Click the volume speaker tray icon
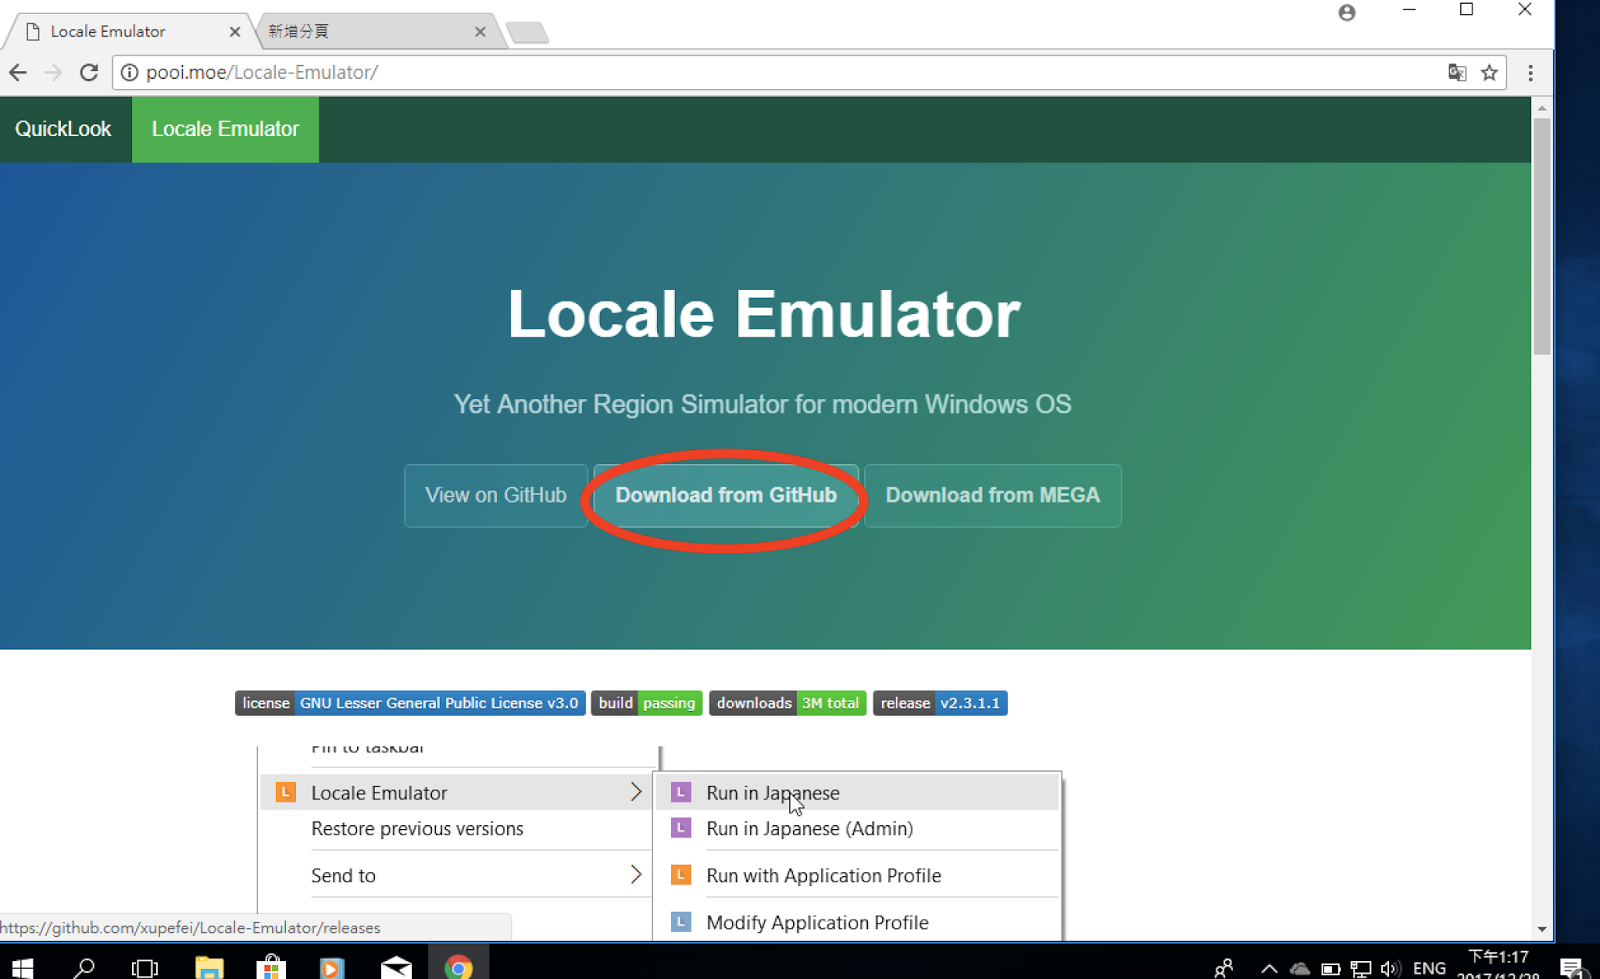 (1390, 968)
